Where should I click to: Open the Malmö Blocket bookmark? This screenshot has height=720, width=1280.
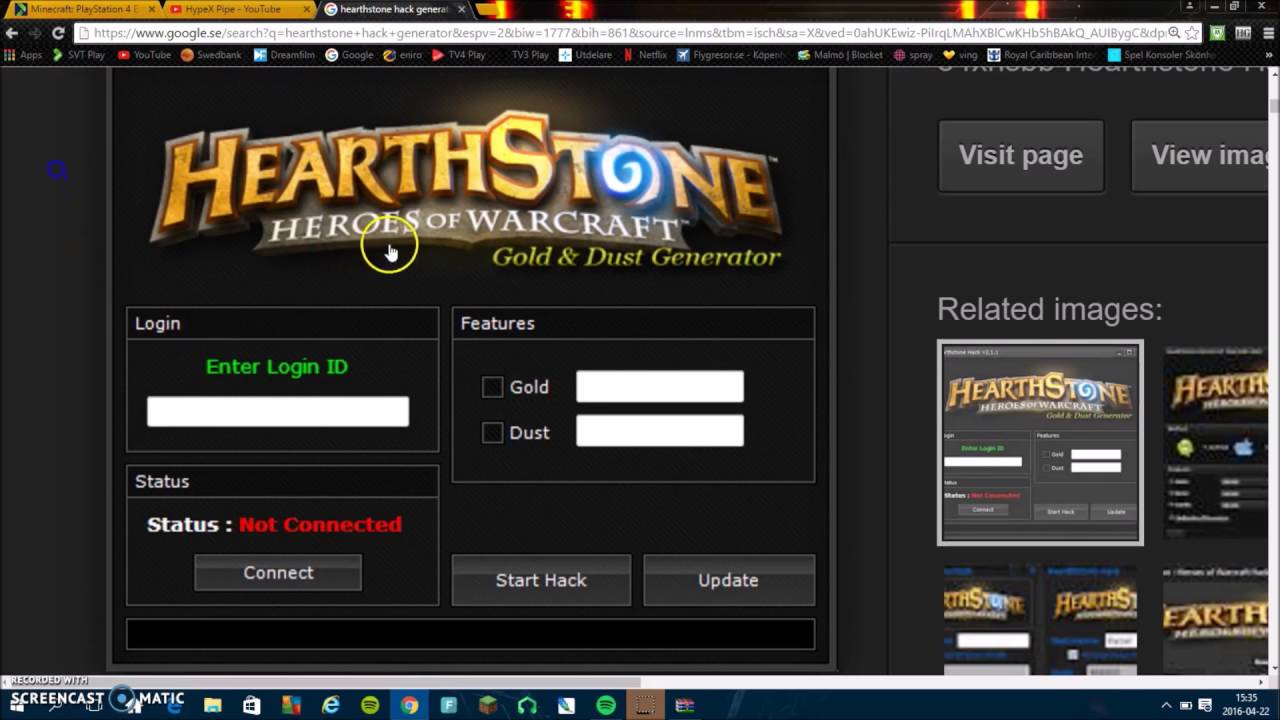840,55
